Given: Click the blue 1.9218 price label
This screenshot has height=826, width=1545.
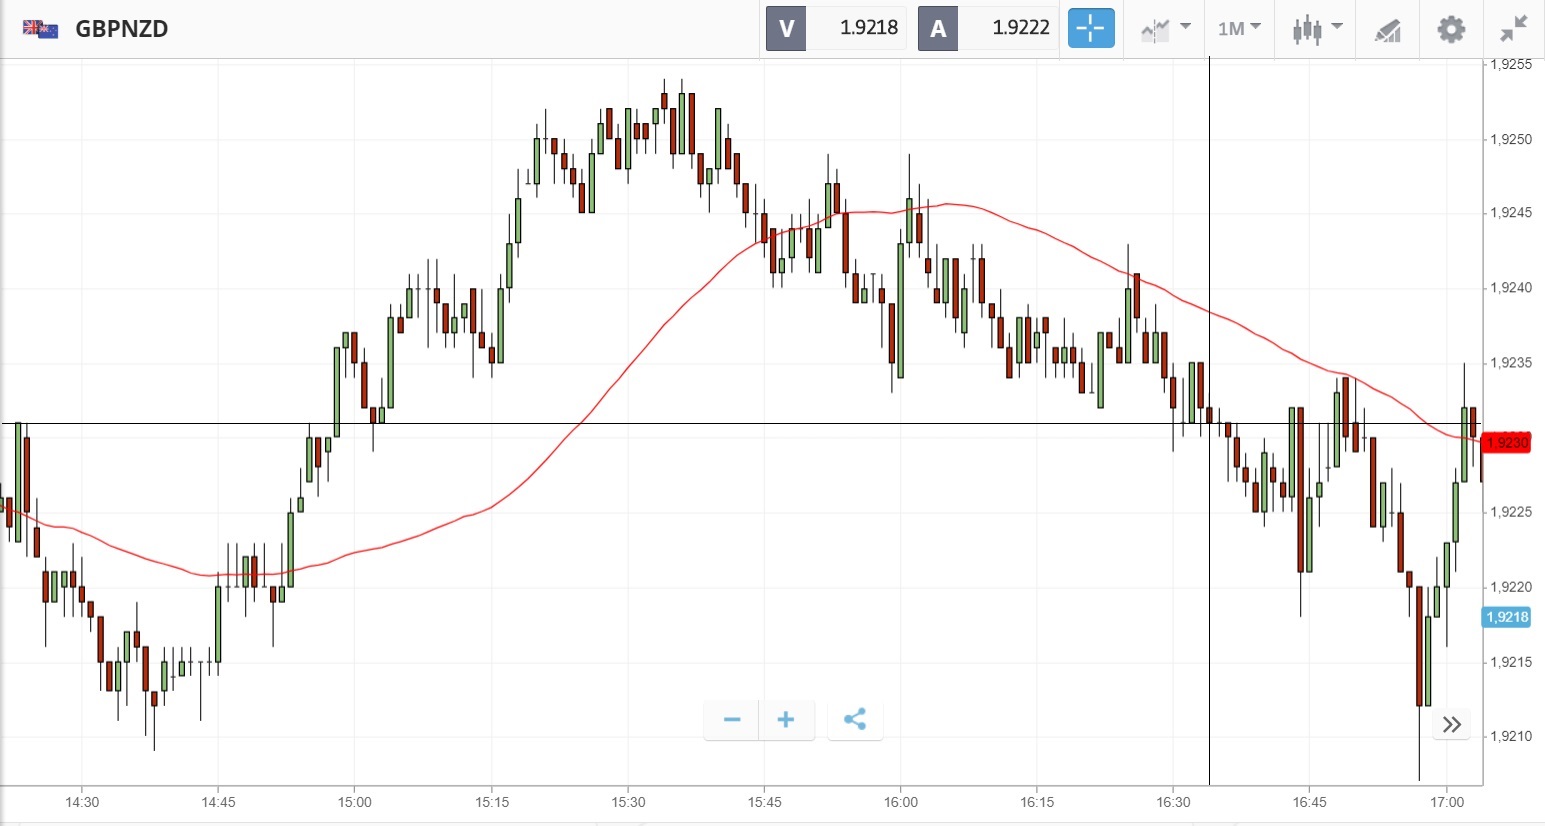Looking at the screenshot, I should click(1506, 617).
